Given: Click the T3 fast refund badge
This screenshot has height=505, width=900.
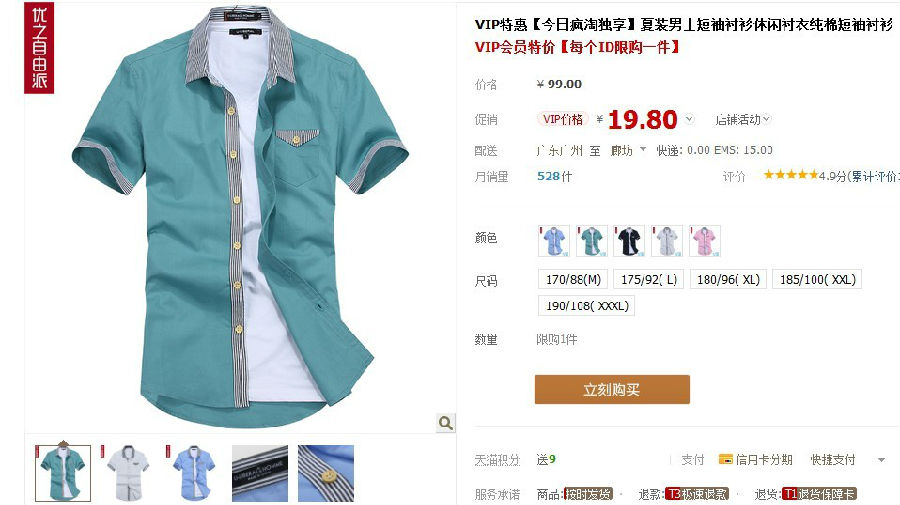Looking at the screenshot, I should [697, 494].
